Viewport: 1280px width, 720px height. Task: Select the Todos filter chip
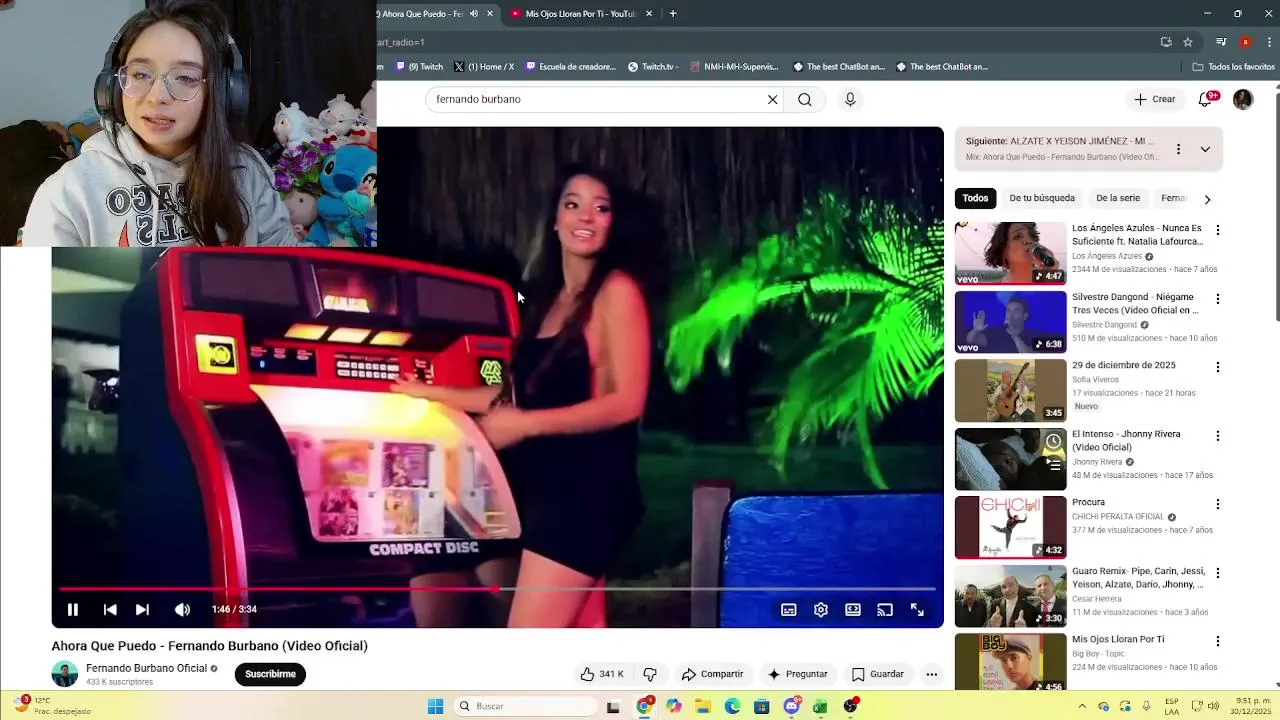tap(975, 198)
